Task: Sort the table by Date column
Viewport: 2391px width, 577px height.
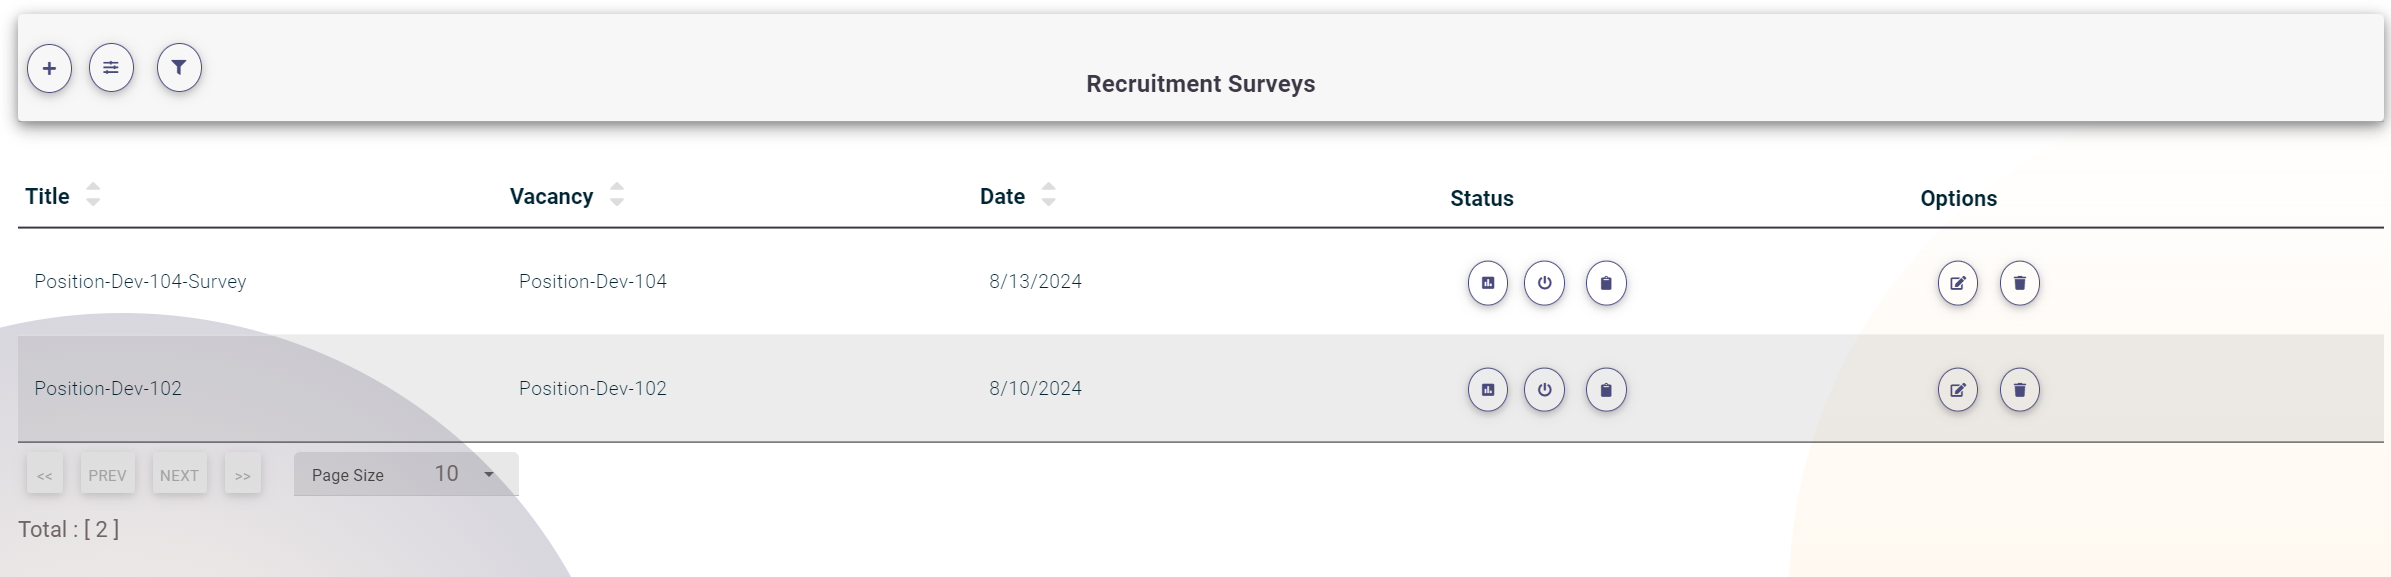Action: pos(1048,196)
